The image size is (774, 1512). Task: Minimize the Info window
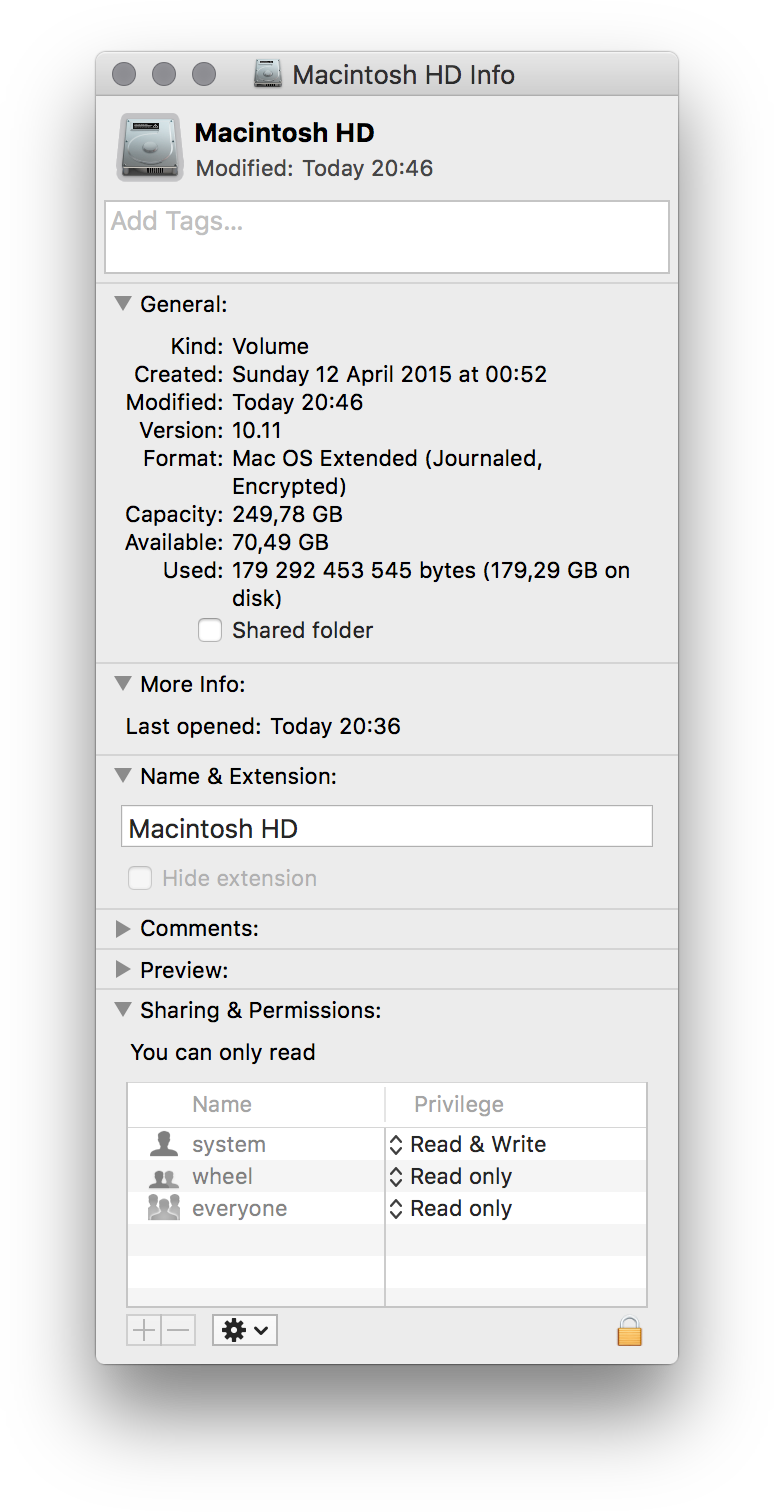tap(164, 74)
